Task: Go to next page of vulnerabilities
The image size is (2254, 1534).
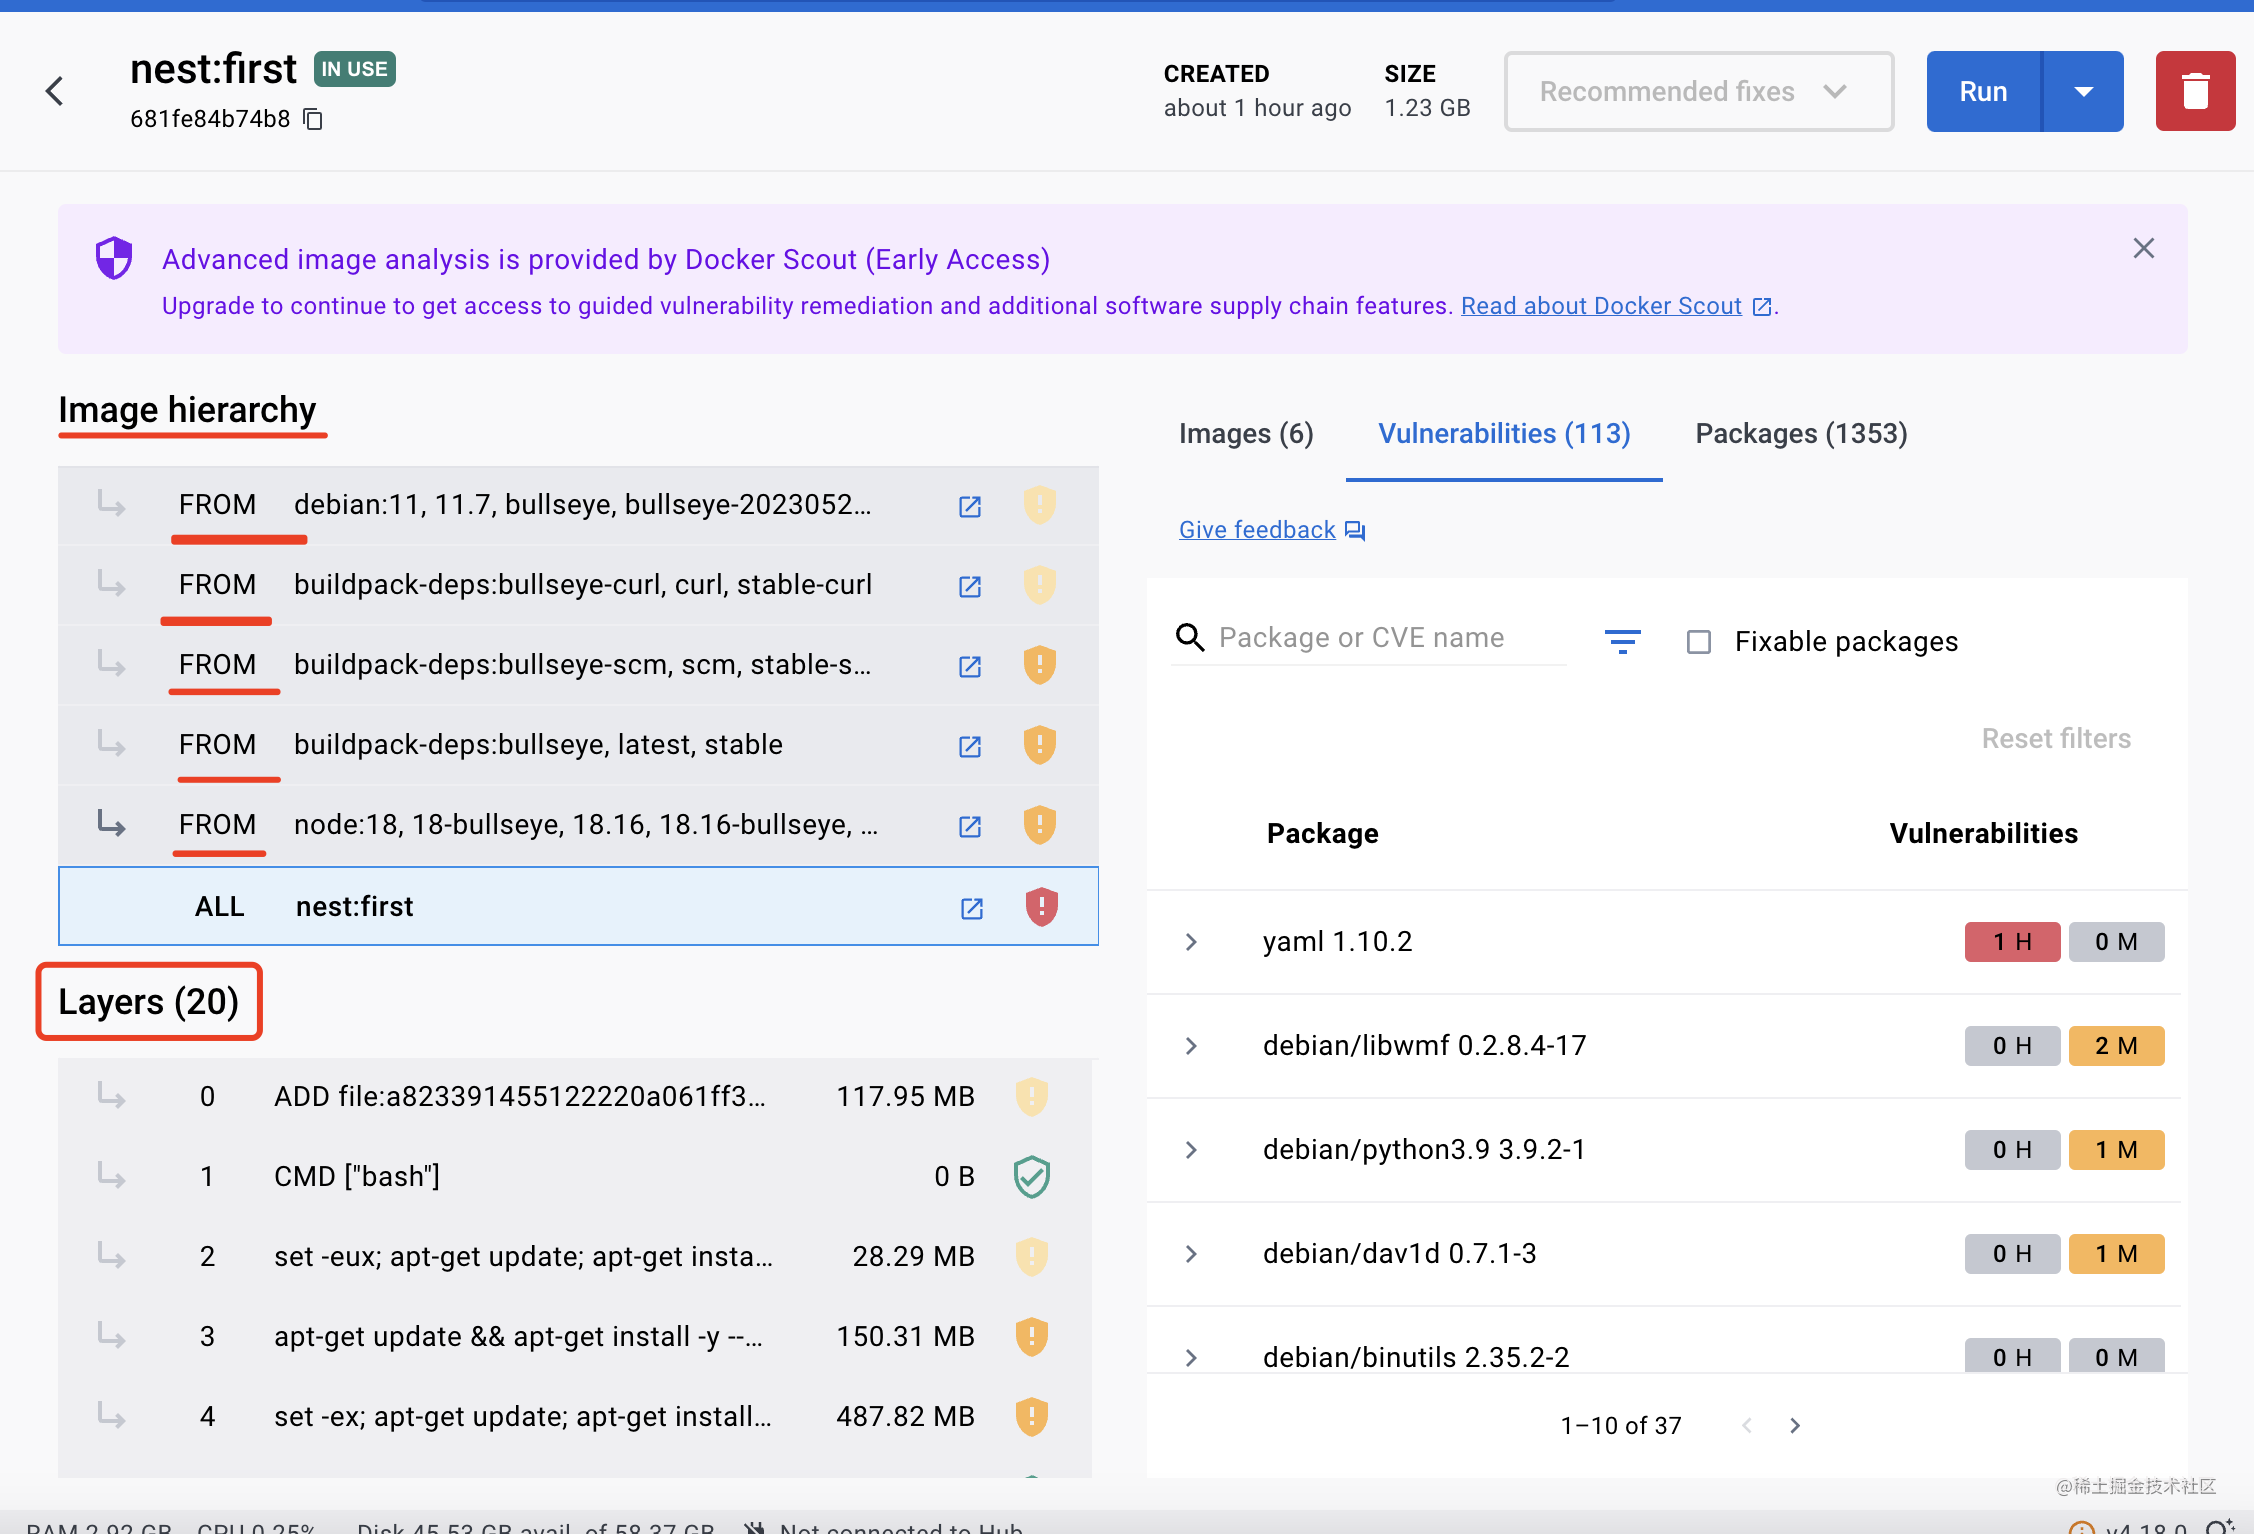Action: 1794,1426
